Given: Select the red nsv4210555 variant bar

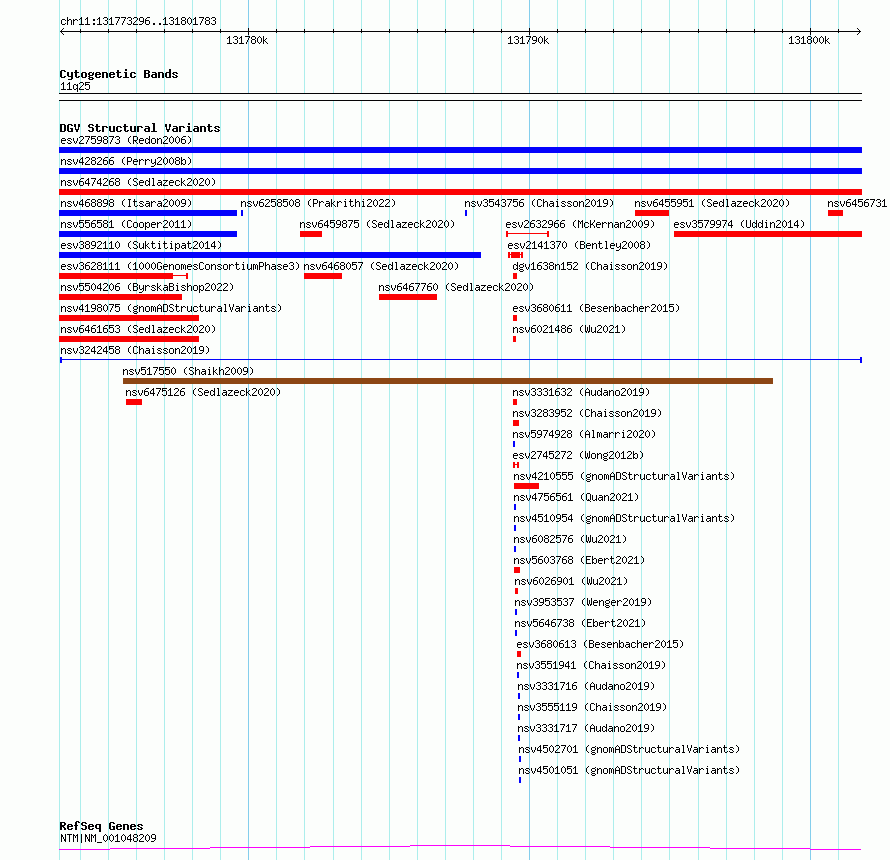Looking at the screenshot, I should (526, 486).
